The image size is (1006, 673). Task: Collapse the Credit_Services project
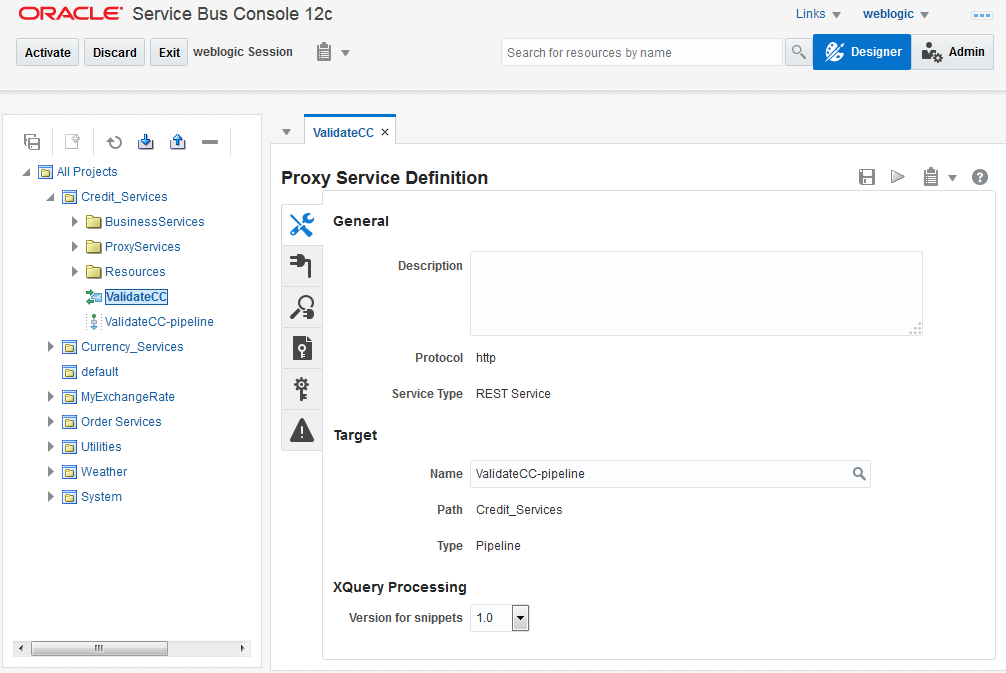click(x=51, y=197)
